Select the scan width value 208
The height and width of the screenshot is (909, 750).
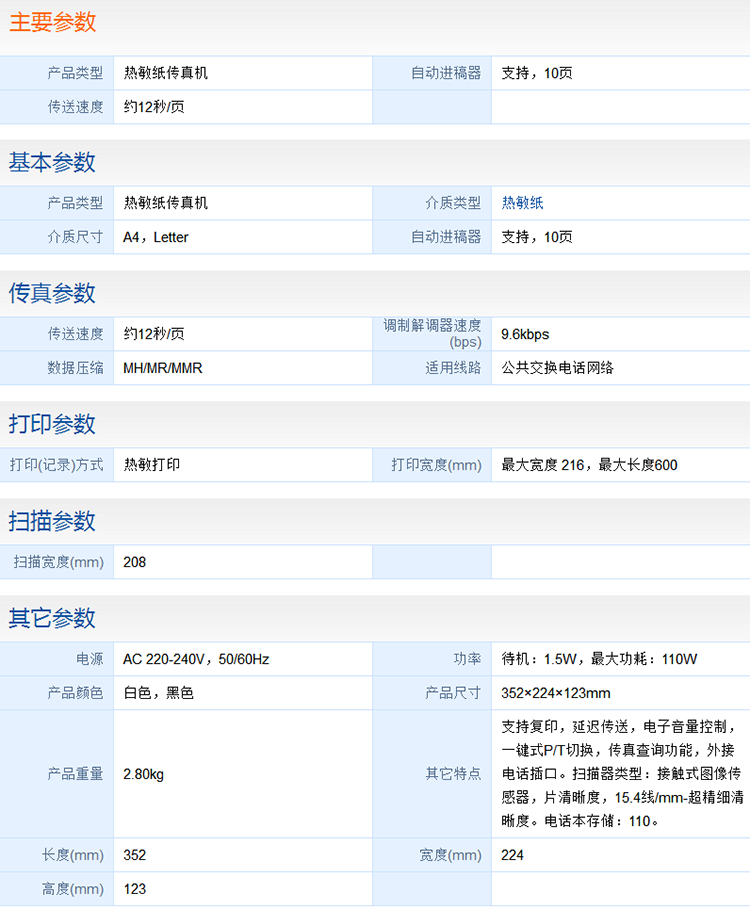(134, 562)
